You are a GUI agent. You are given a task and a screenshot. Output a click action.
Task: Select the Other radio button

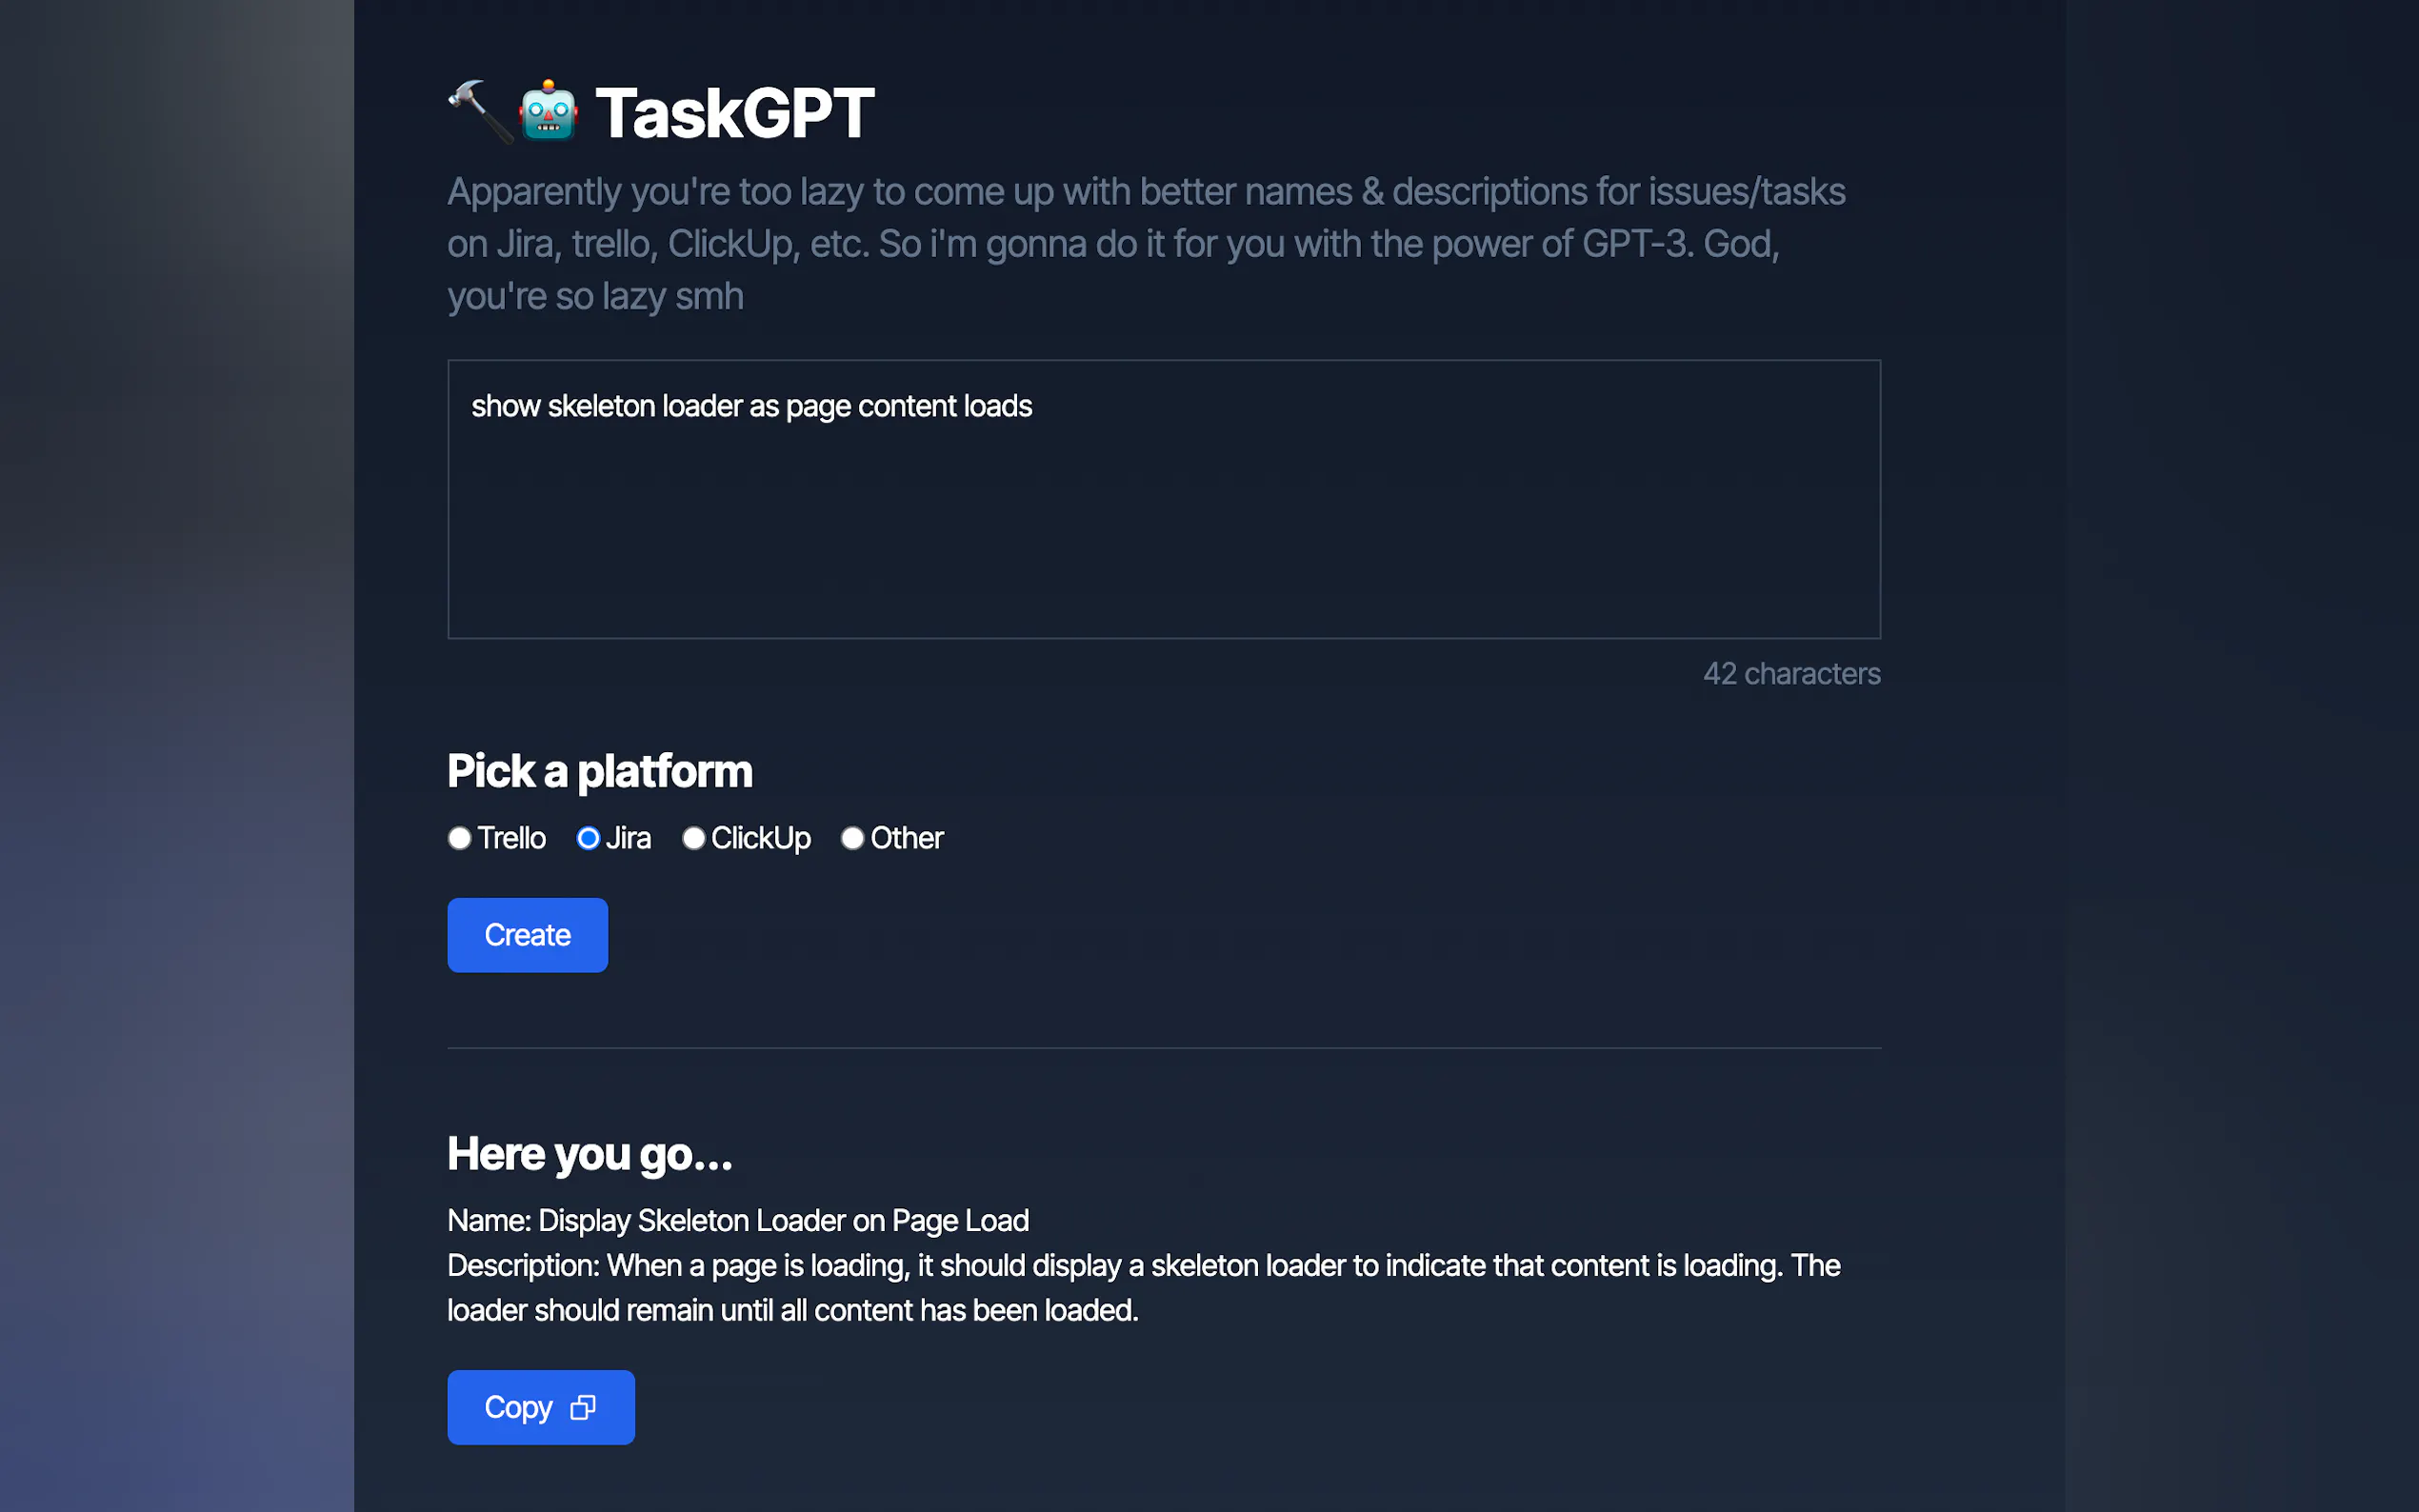point(852,838)
